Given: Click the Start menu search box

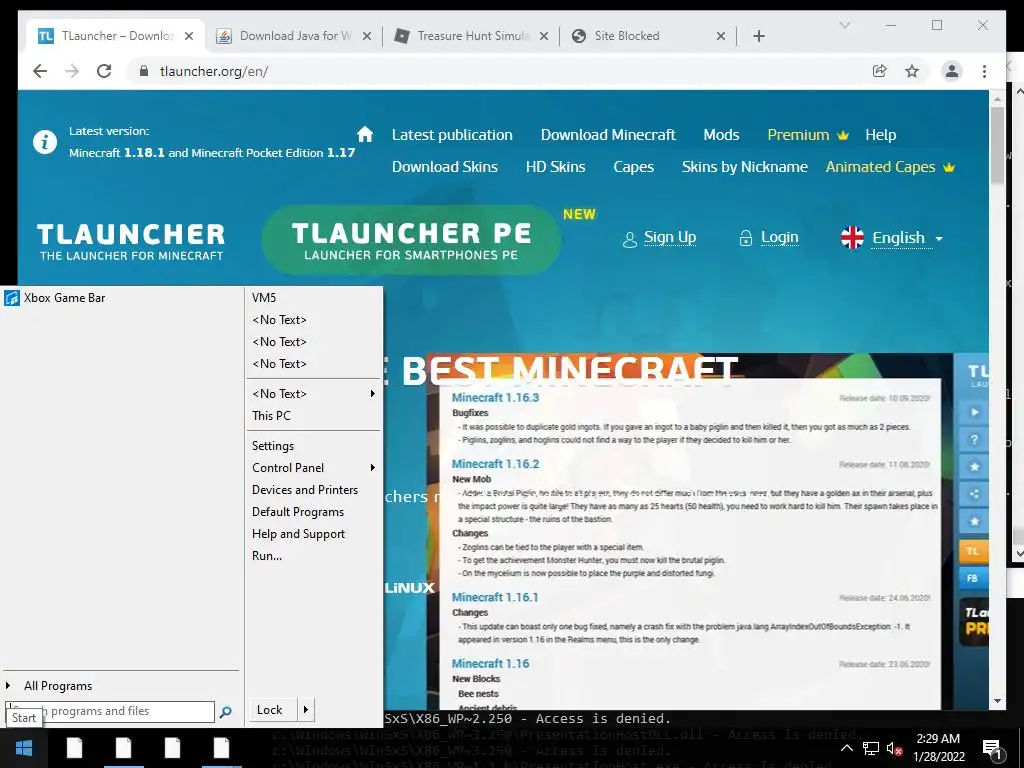Looking at the screenshot, I should coord(110,711).
